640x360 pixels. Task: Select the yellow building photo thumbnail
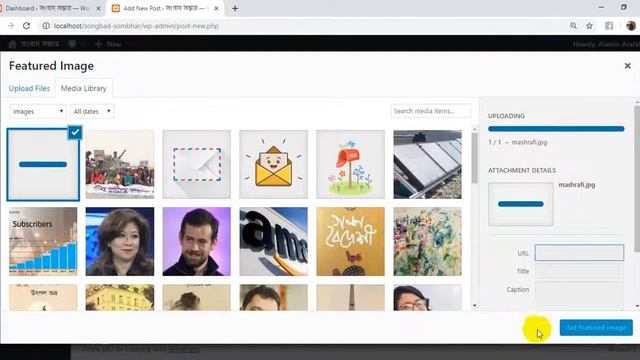click(120, 298)
